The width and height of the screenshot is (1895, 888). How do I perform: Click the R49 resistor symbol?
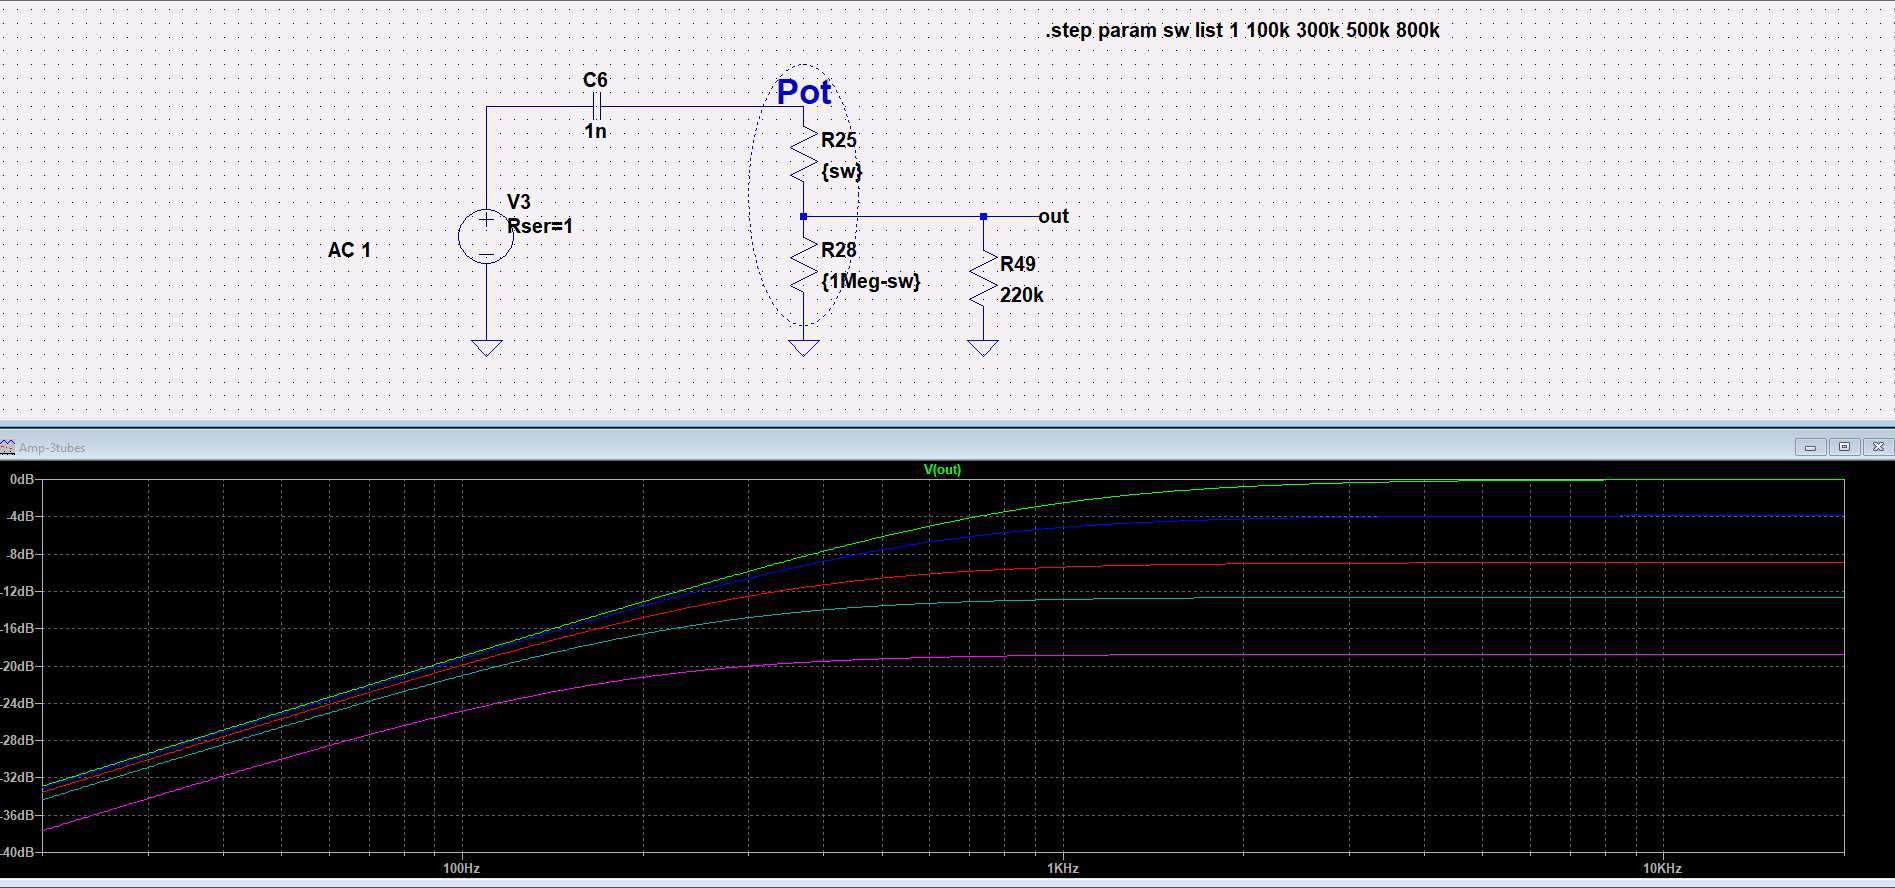(x=983, y=282)
